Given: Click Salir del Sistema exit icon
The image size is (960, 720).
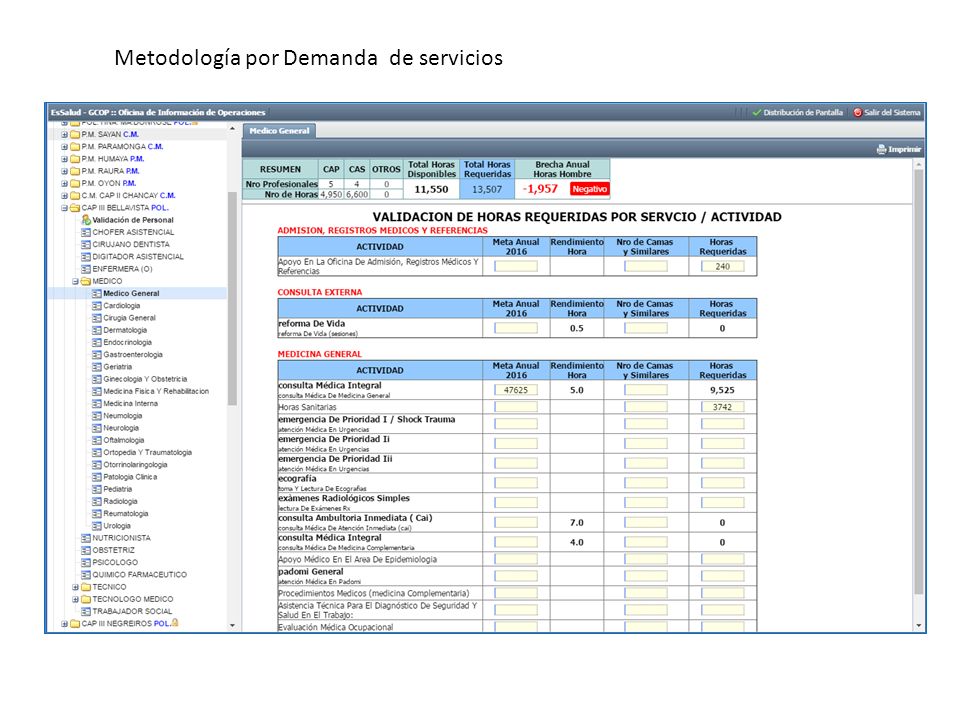Looking at the screenshot, I should tap(858, 113).
